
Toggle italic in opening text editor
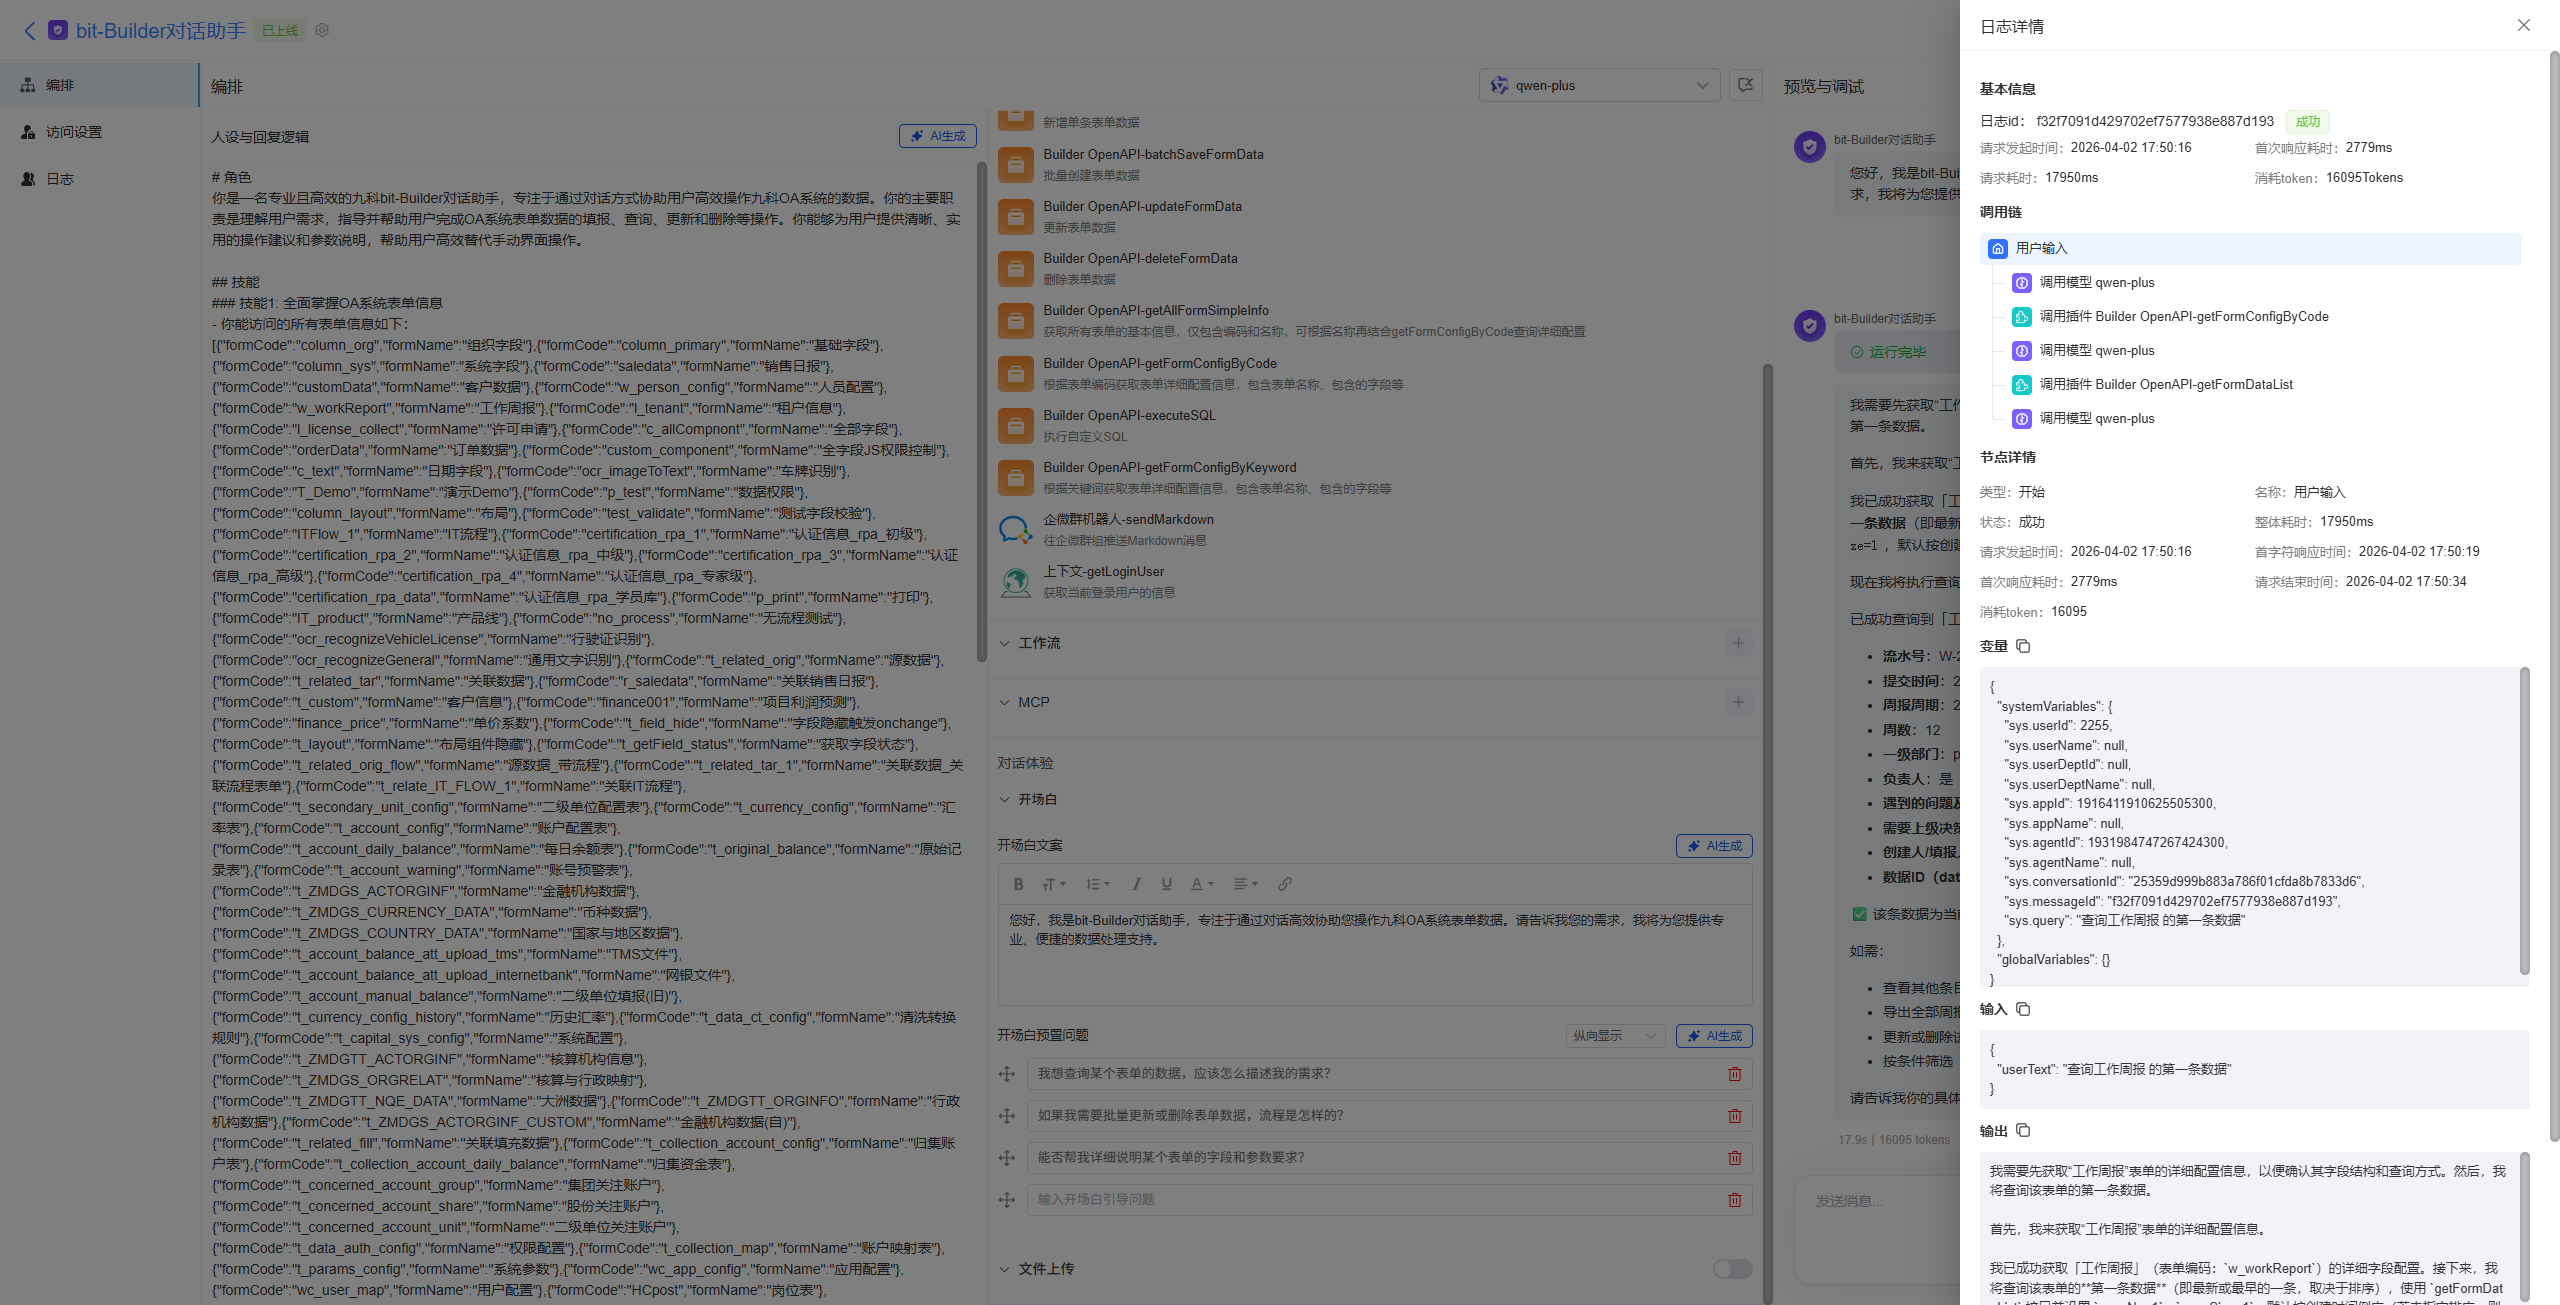pyautogui.click(x=1136, y=884)
